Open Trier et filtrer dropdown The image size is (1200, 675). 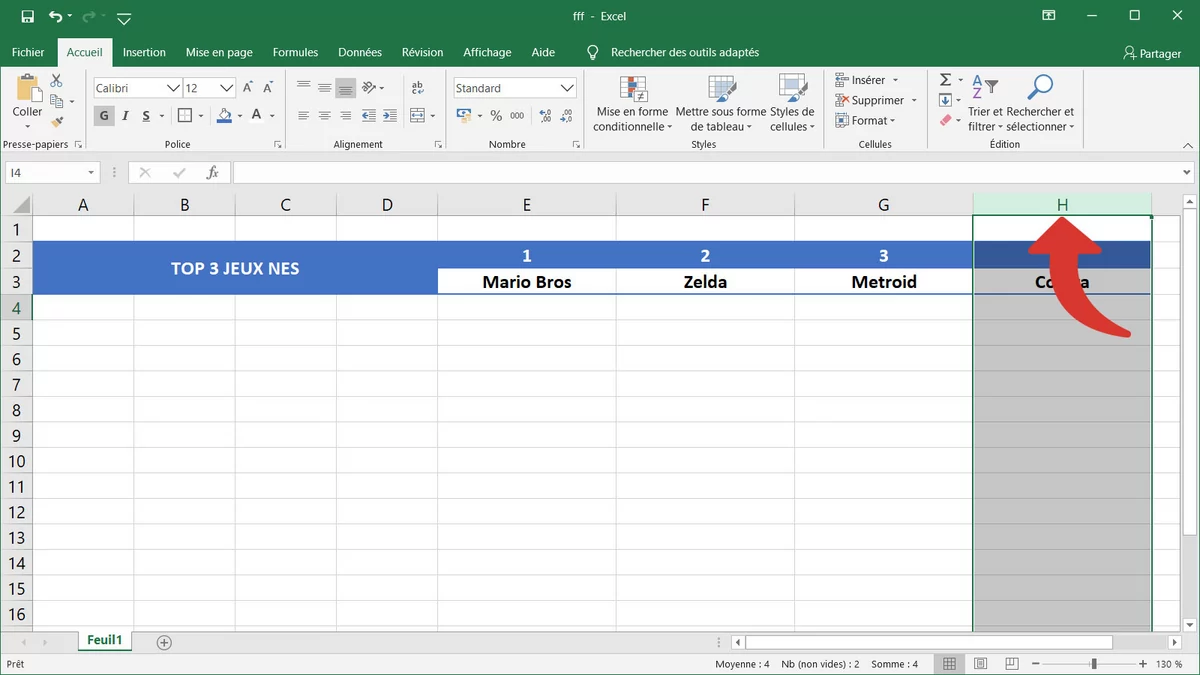[985, 103]
